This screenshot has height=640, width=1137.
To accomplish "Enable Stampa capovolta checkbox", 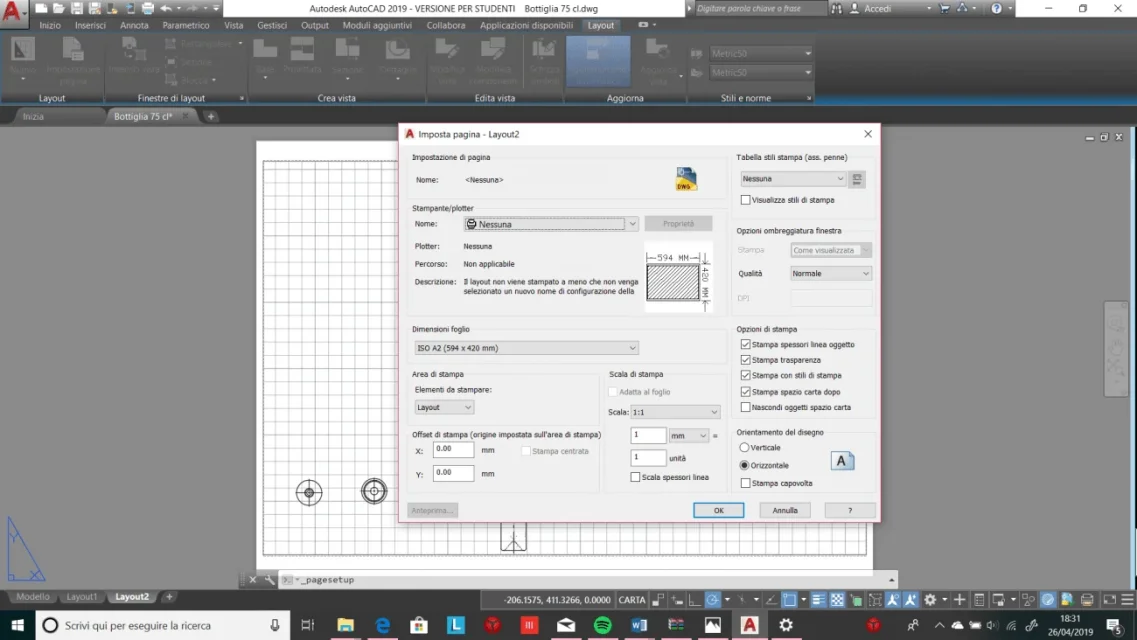I will coord(745,483).
